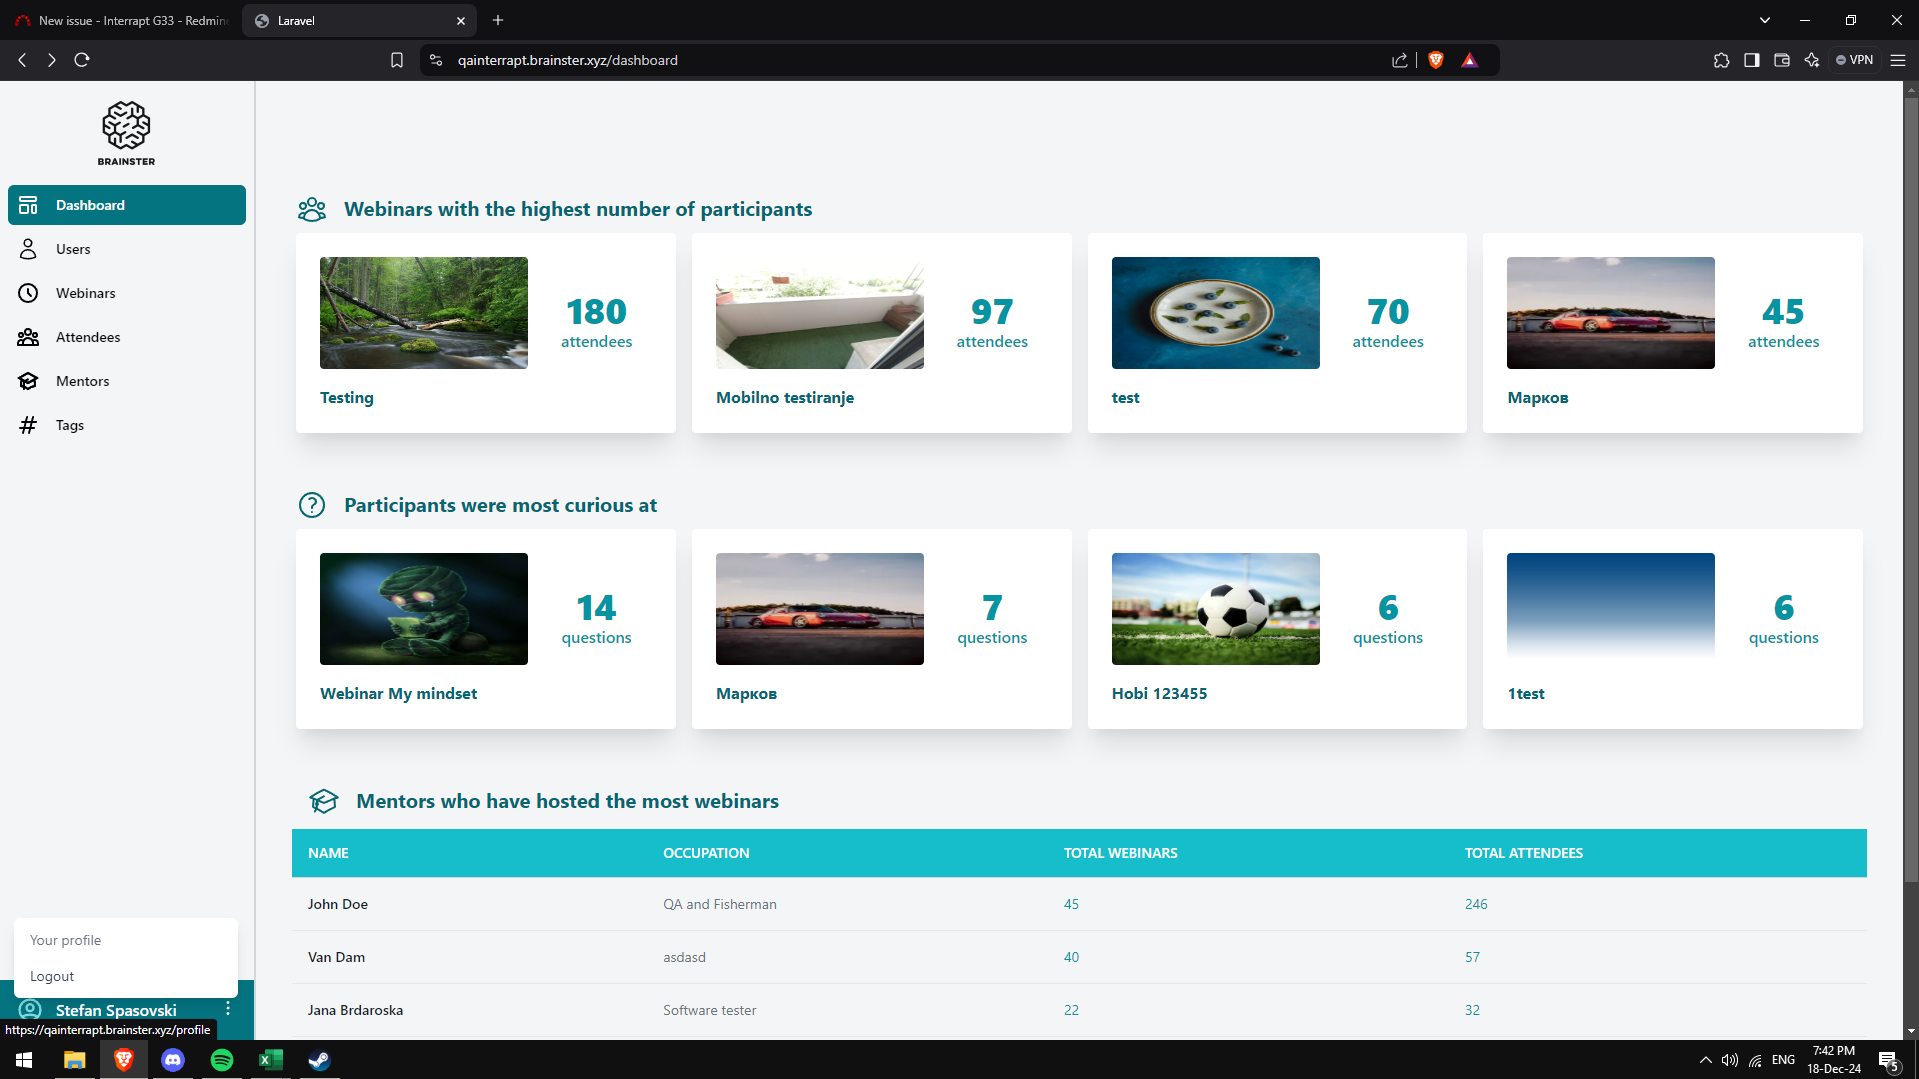Go to the Webinars page in the sidebar
The image size is (1919, 1079).
point(85,293)
